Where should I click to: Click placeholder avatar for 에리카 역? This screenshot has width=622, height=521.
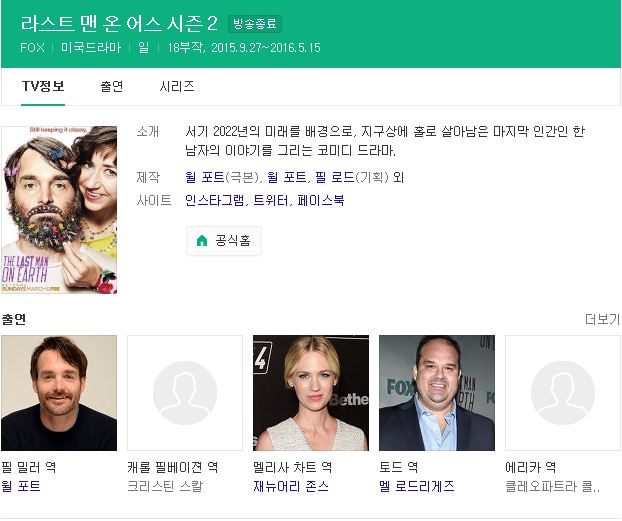point(563,393)
